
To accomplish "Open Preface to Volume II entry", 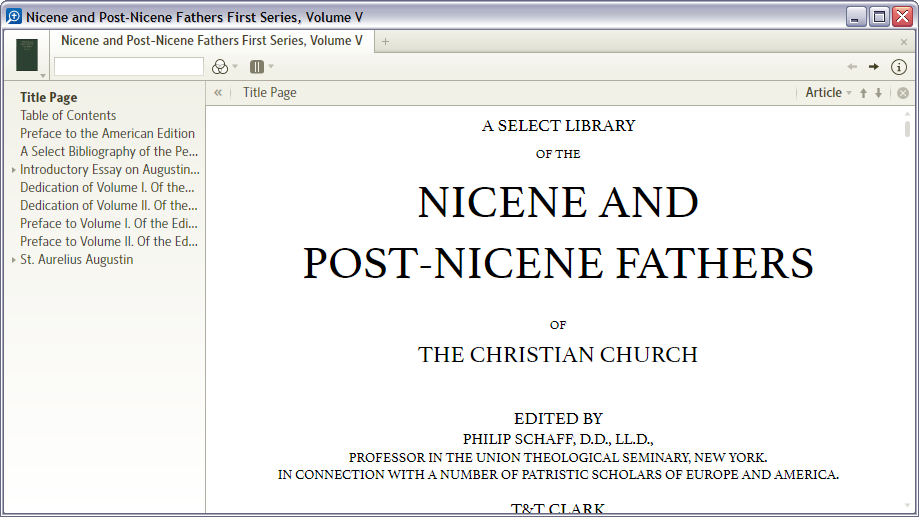I will pos(109,242).
